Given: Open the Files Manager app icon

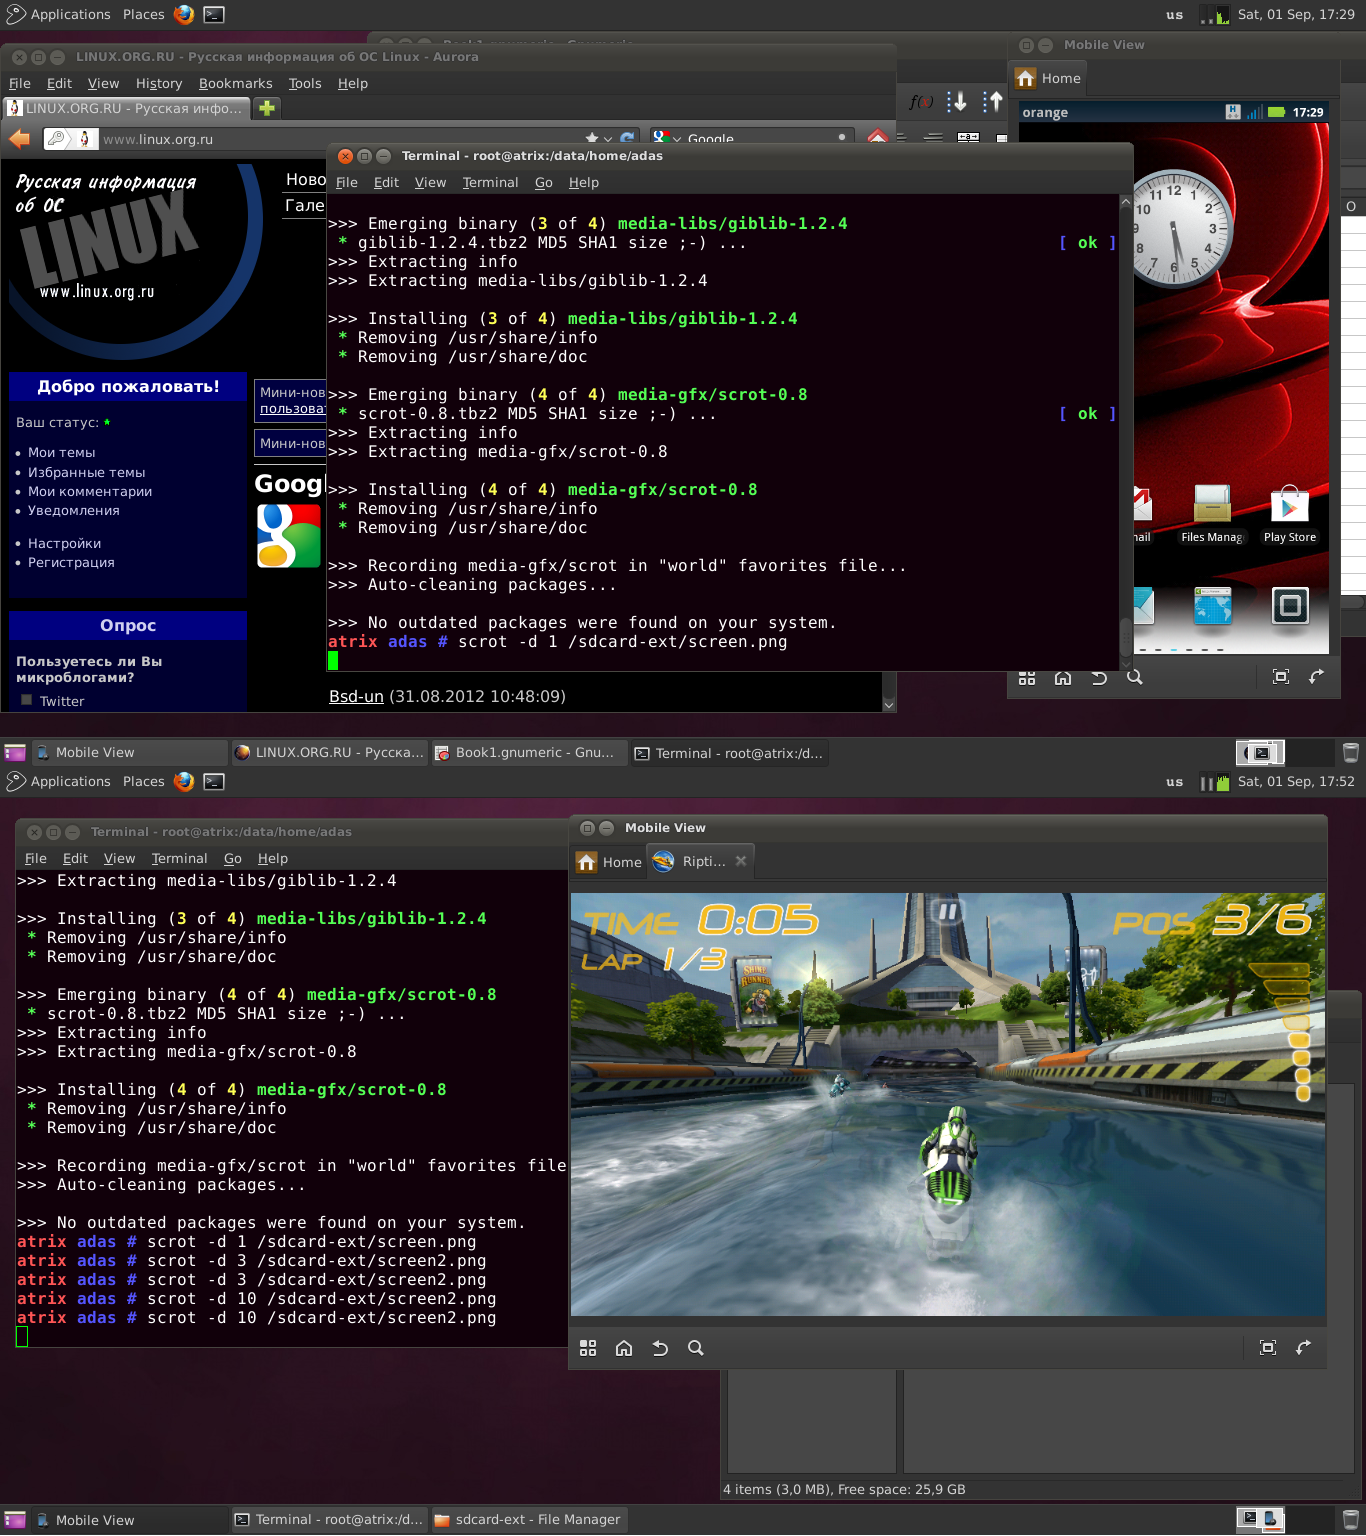Looking at the screenshot, I should click(x=1212, y=514).
